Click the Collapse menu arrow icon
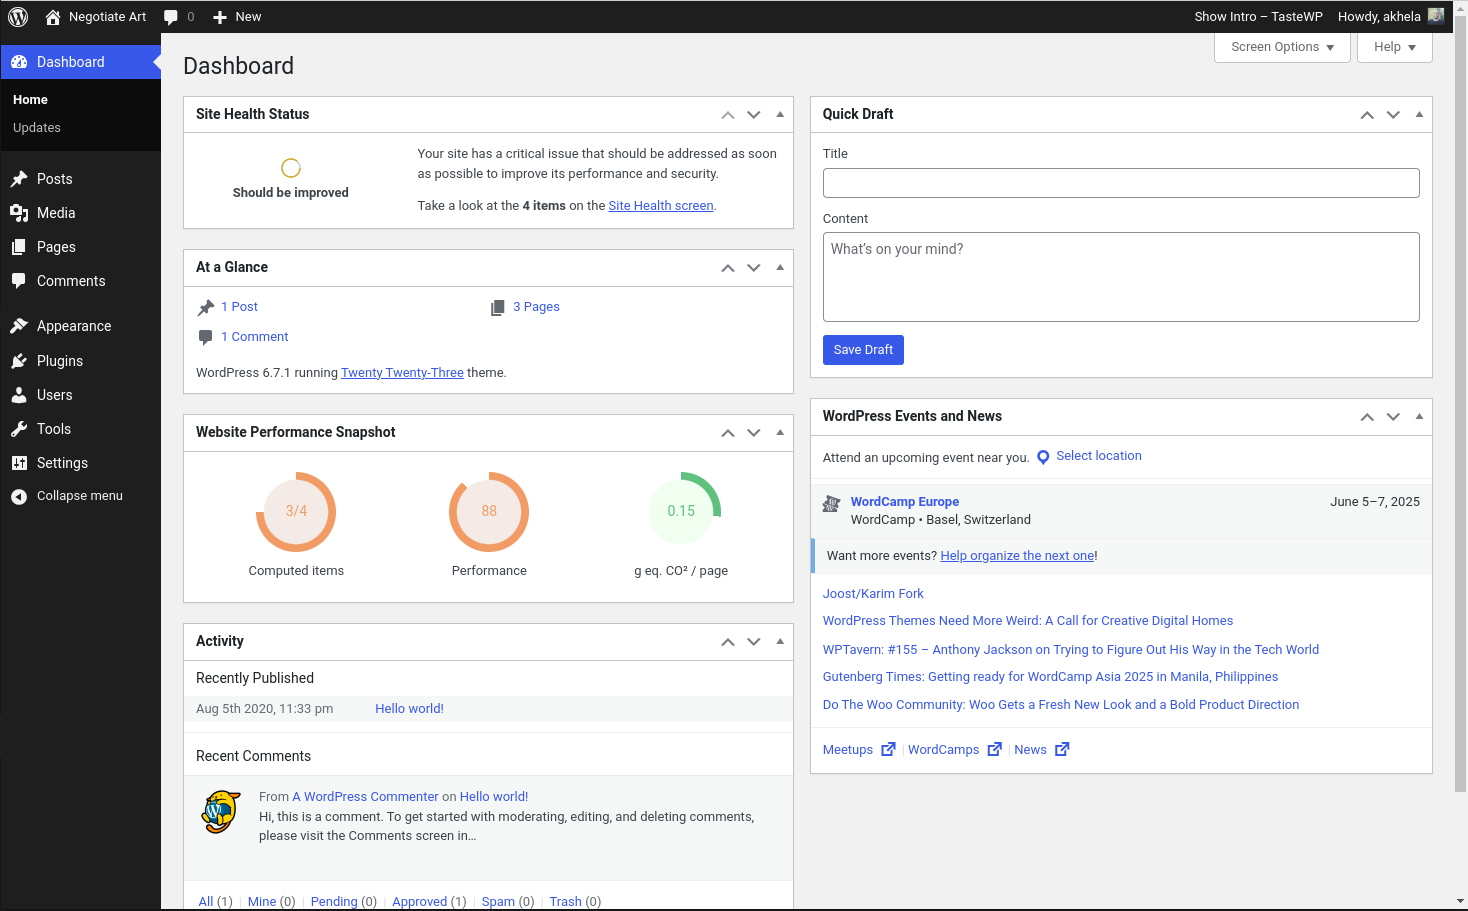This screenshot has height=911, width=1468. pyautogui.click(x=19, y=496)
